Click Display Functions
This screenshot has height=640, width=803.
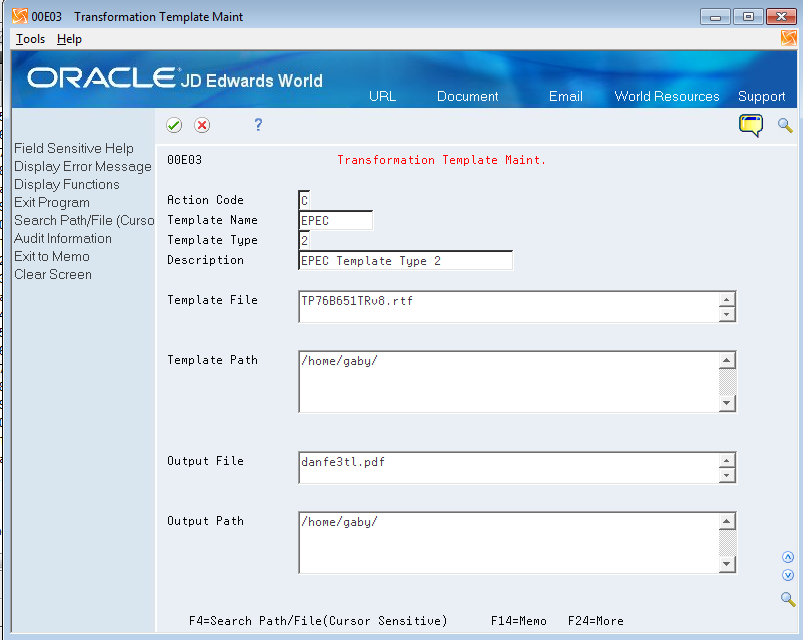pos(67,184)
